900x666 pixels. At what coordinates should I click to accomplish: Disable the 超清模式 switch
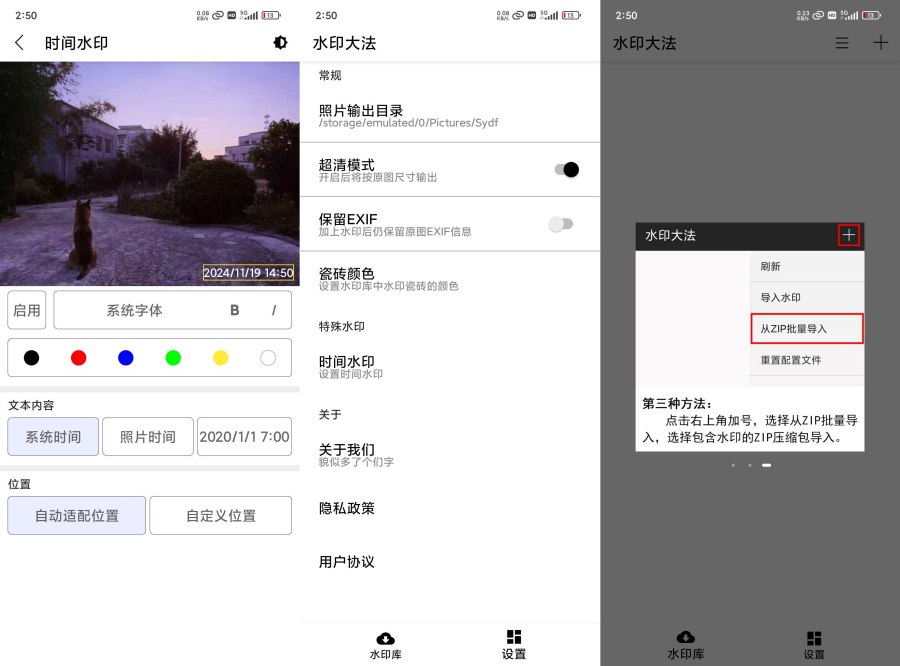click(568, 169)
